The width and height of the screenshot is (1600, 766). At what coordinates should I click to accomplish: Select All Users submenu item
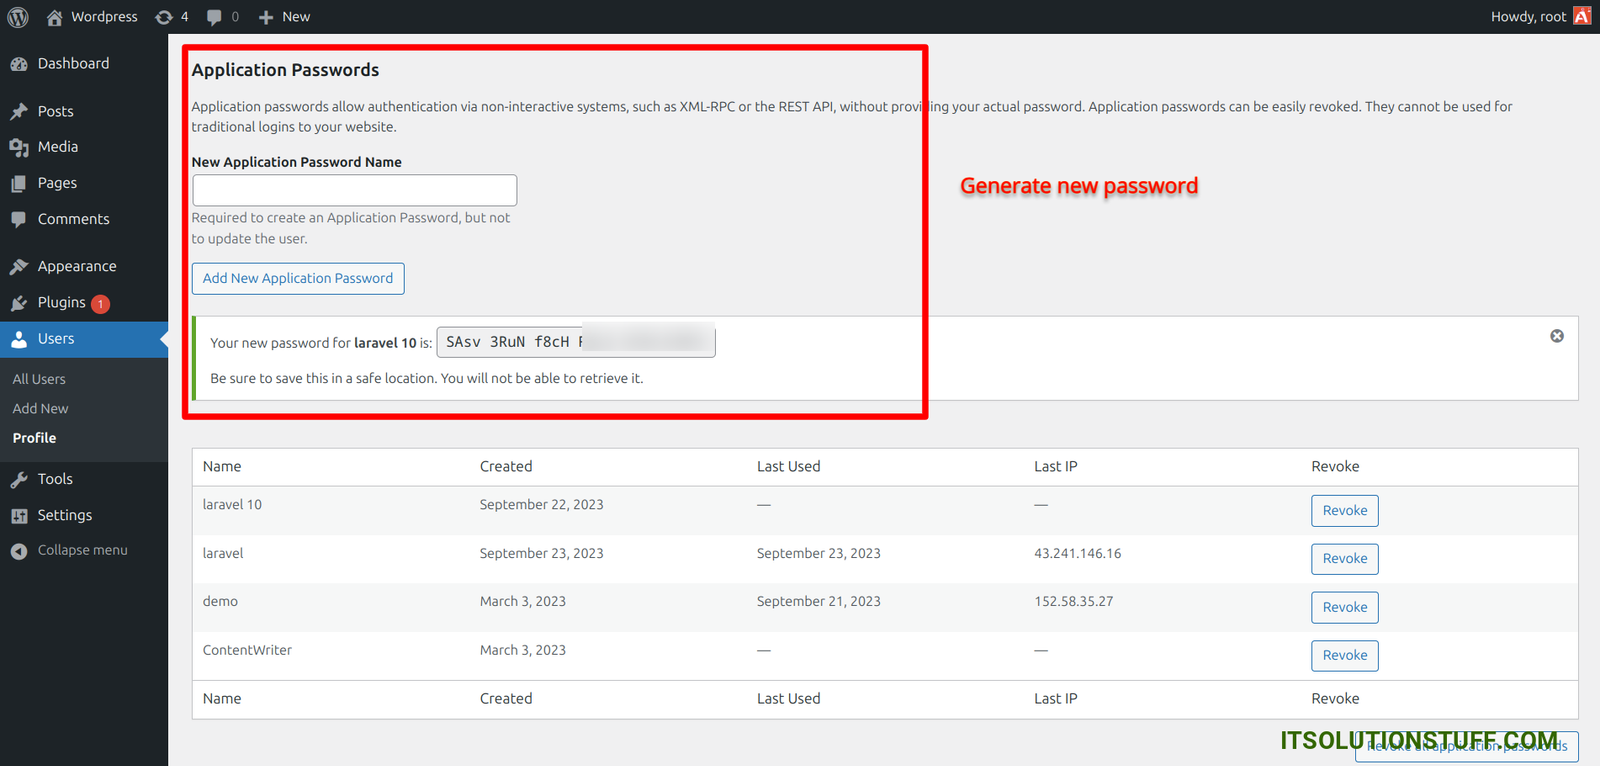point(39,379)
